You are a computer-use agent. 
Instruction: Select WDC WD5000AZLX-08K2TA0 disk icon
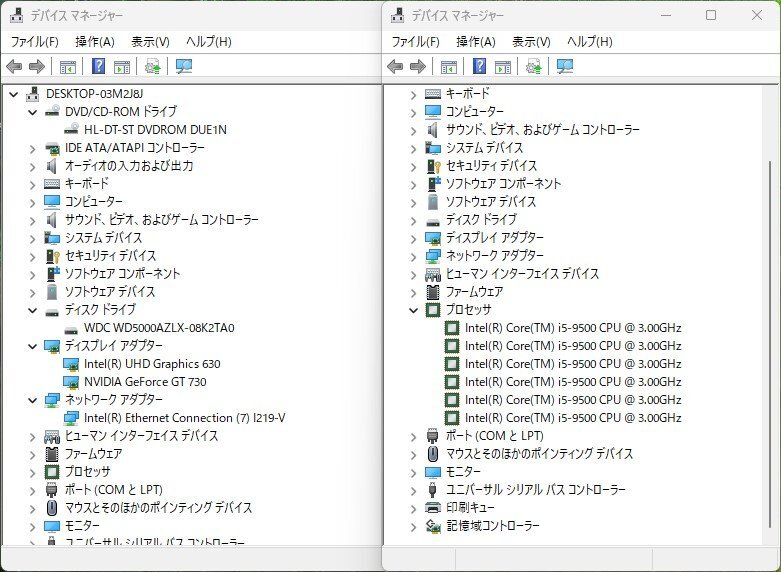(x=71, y=329)
